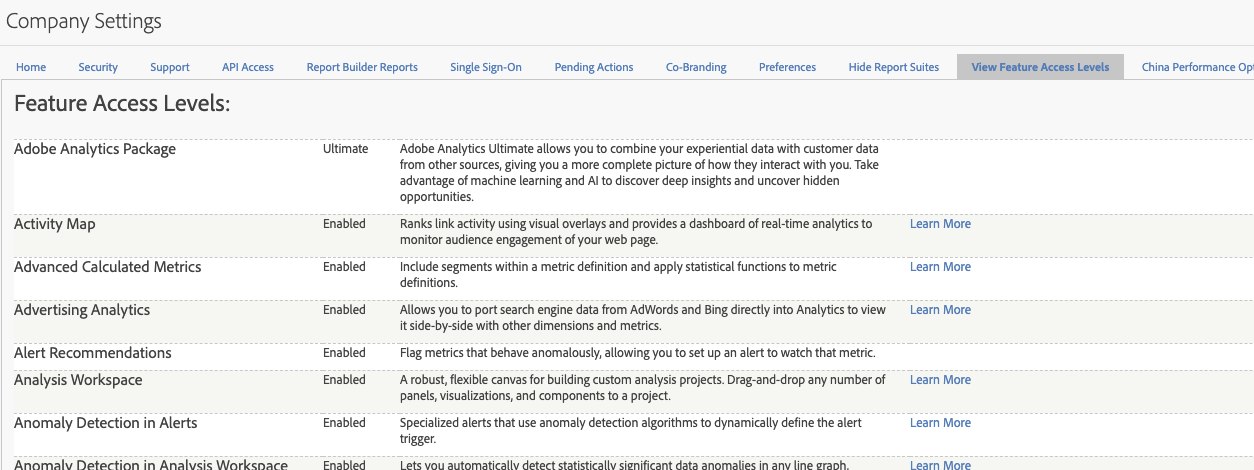Viewport: 1254px width, 470px height.
Task: Click Learn More beside Analysis Workspace
Action: (940, 380)
